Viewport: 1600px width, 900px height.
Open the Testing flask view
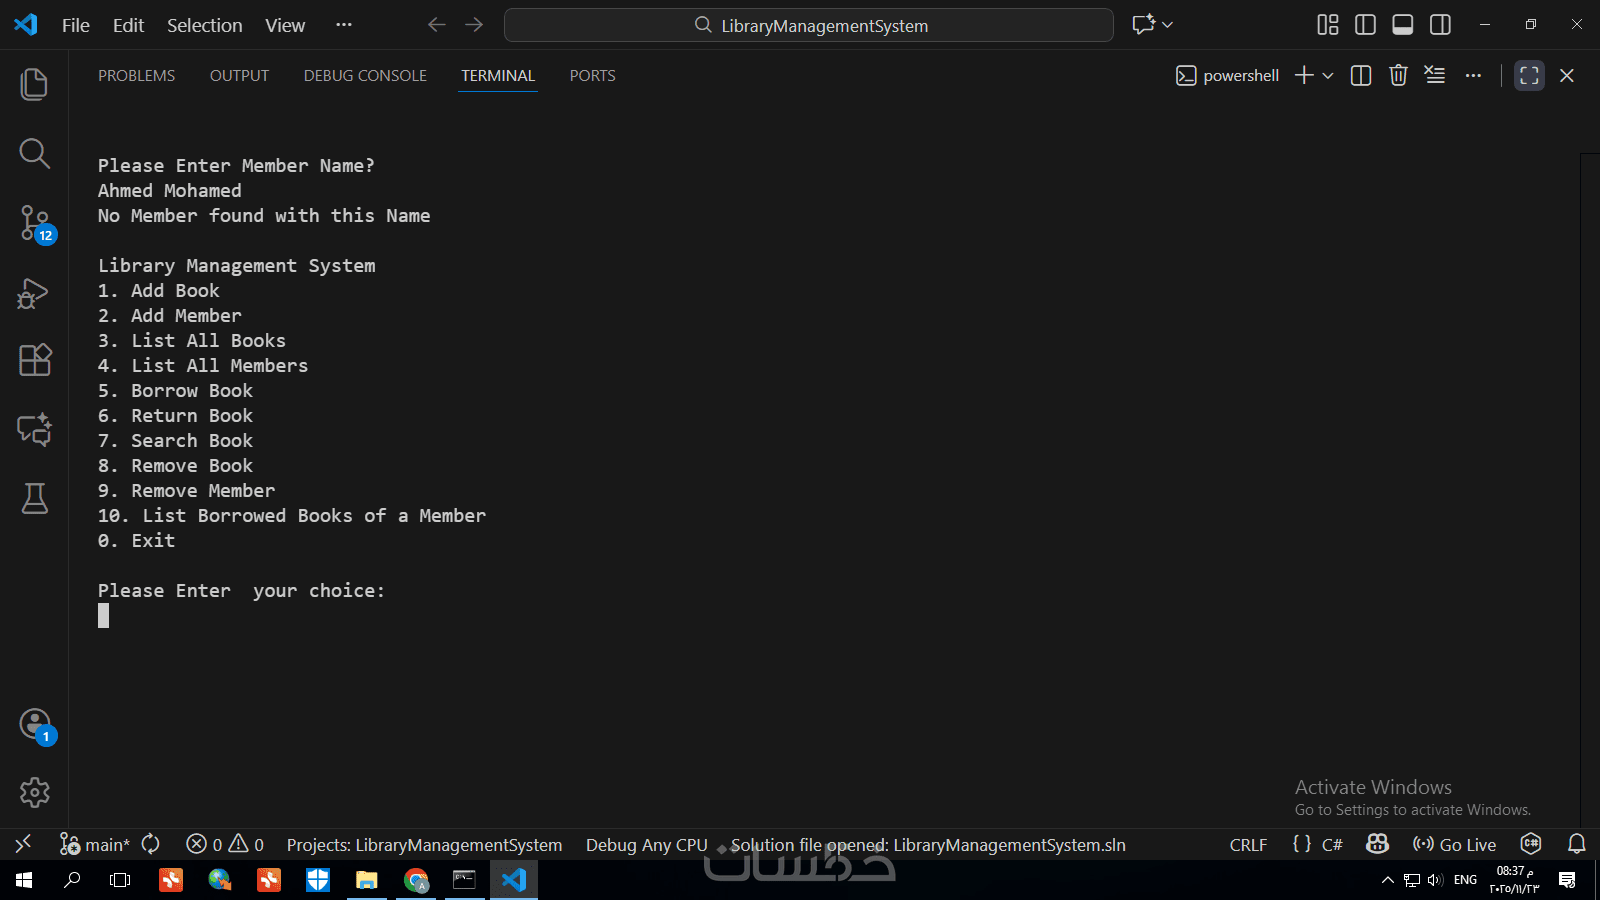click(34, 498)
